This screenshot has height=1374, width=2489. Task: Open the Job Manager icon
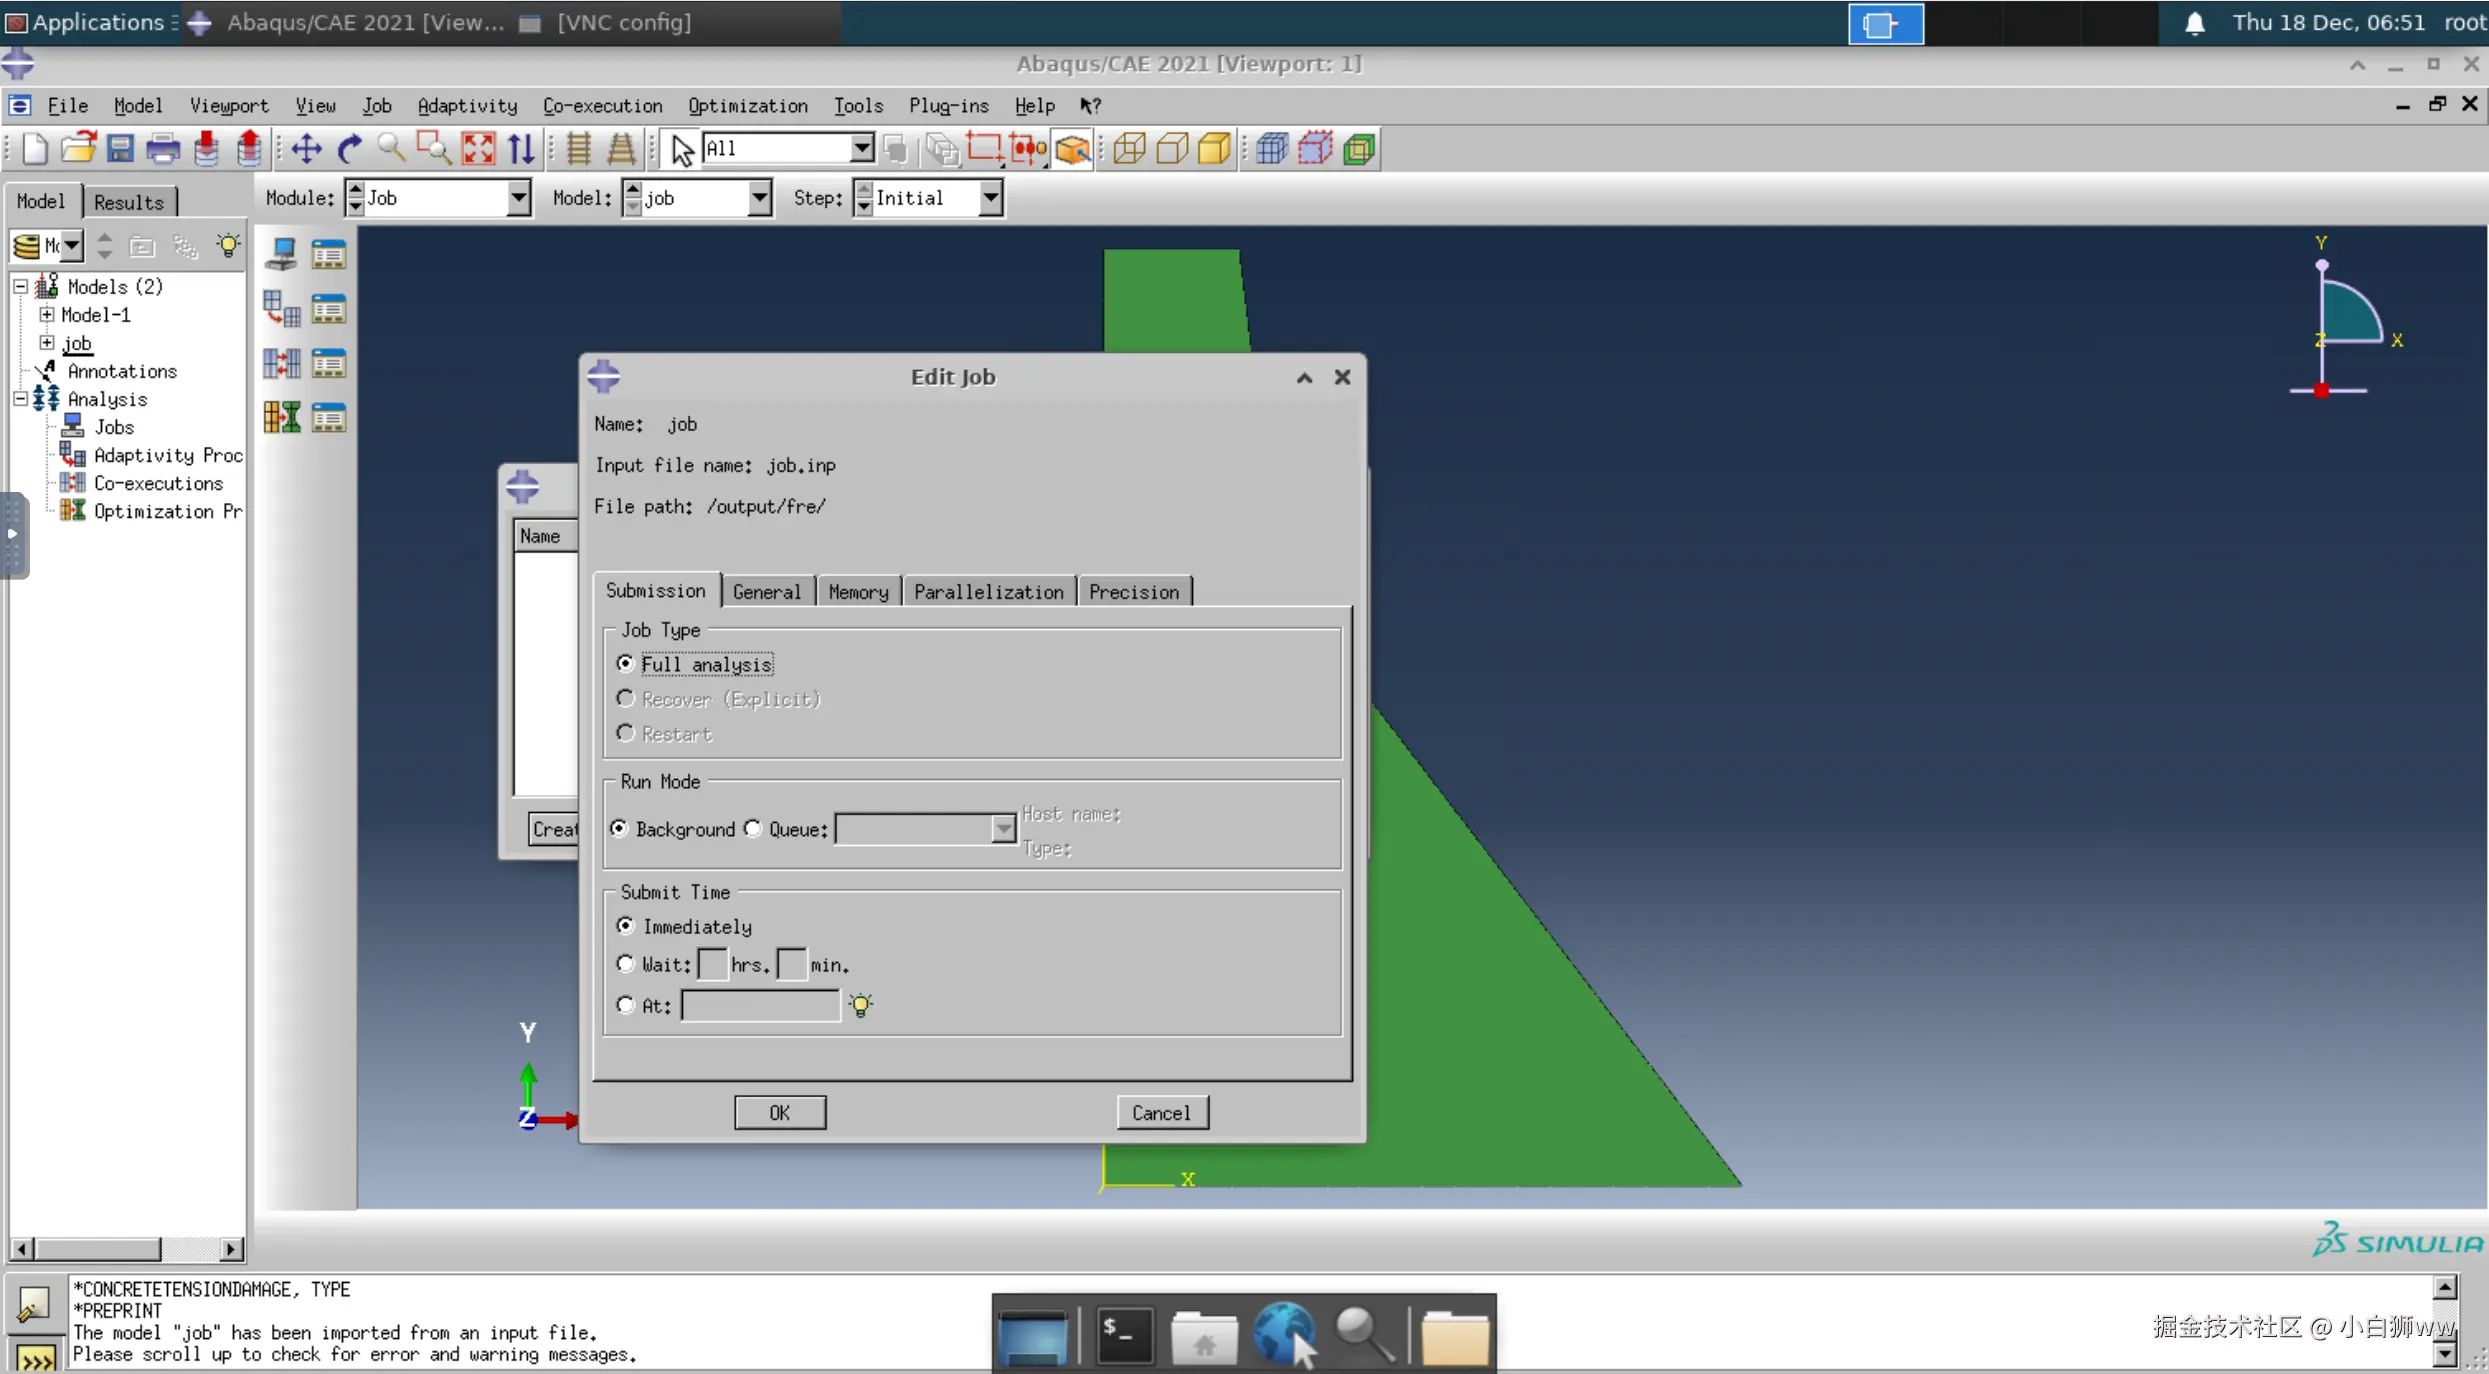pos(328,254)
